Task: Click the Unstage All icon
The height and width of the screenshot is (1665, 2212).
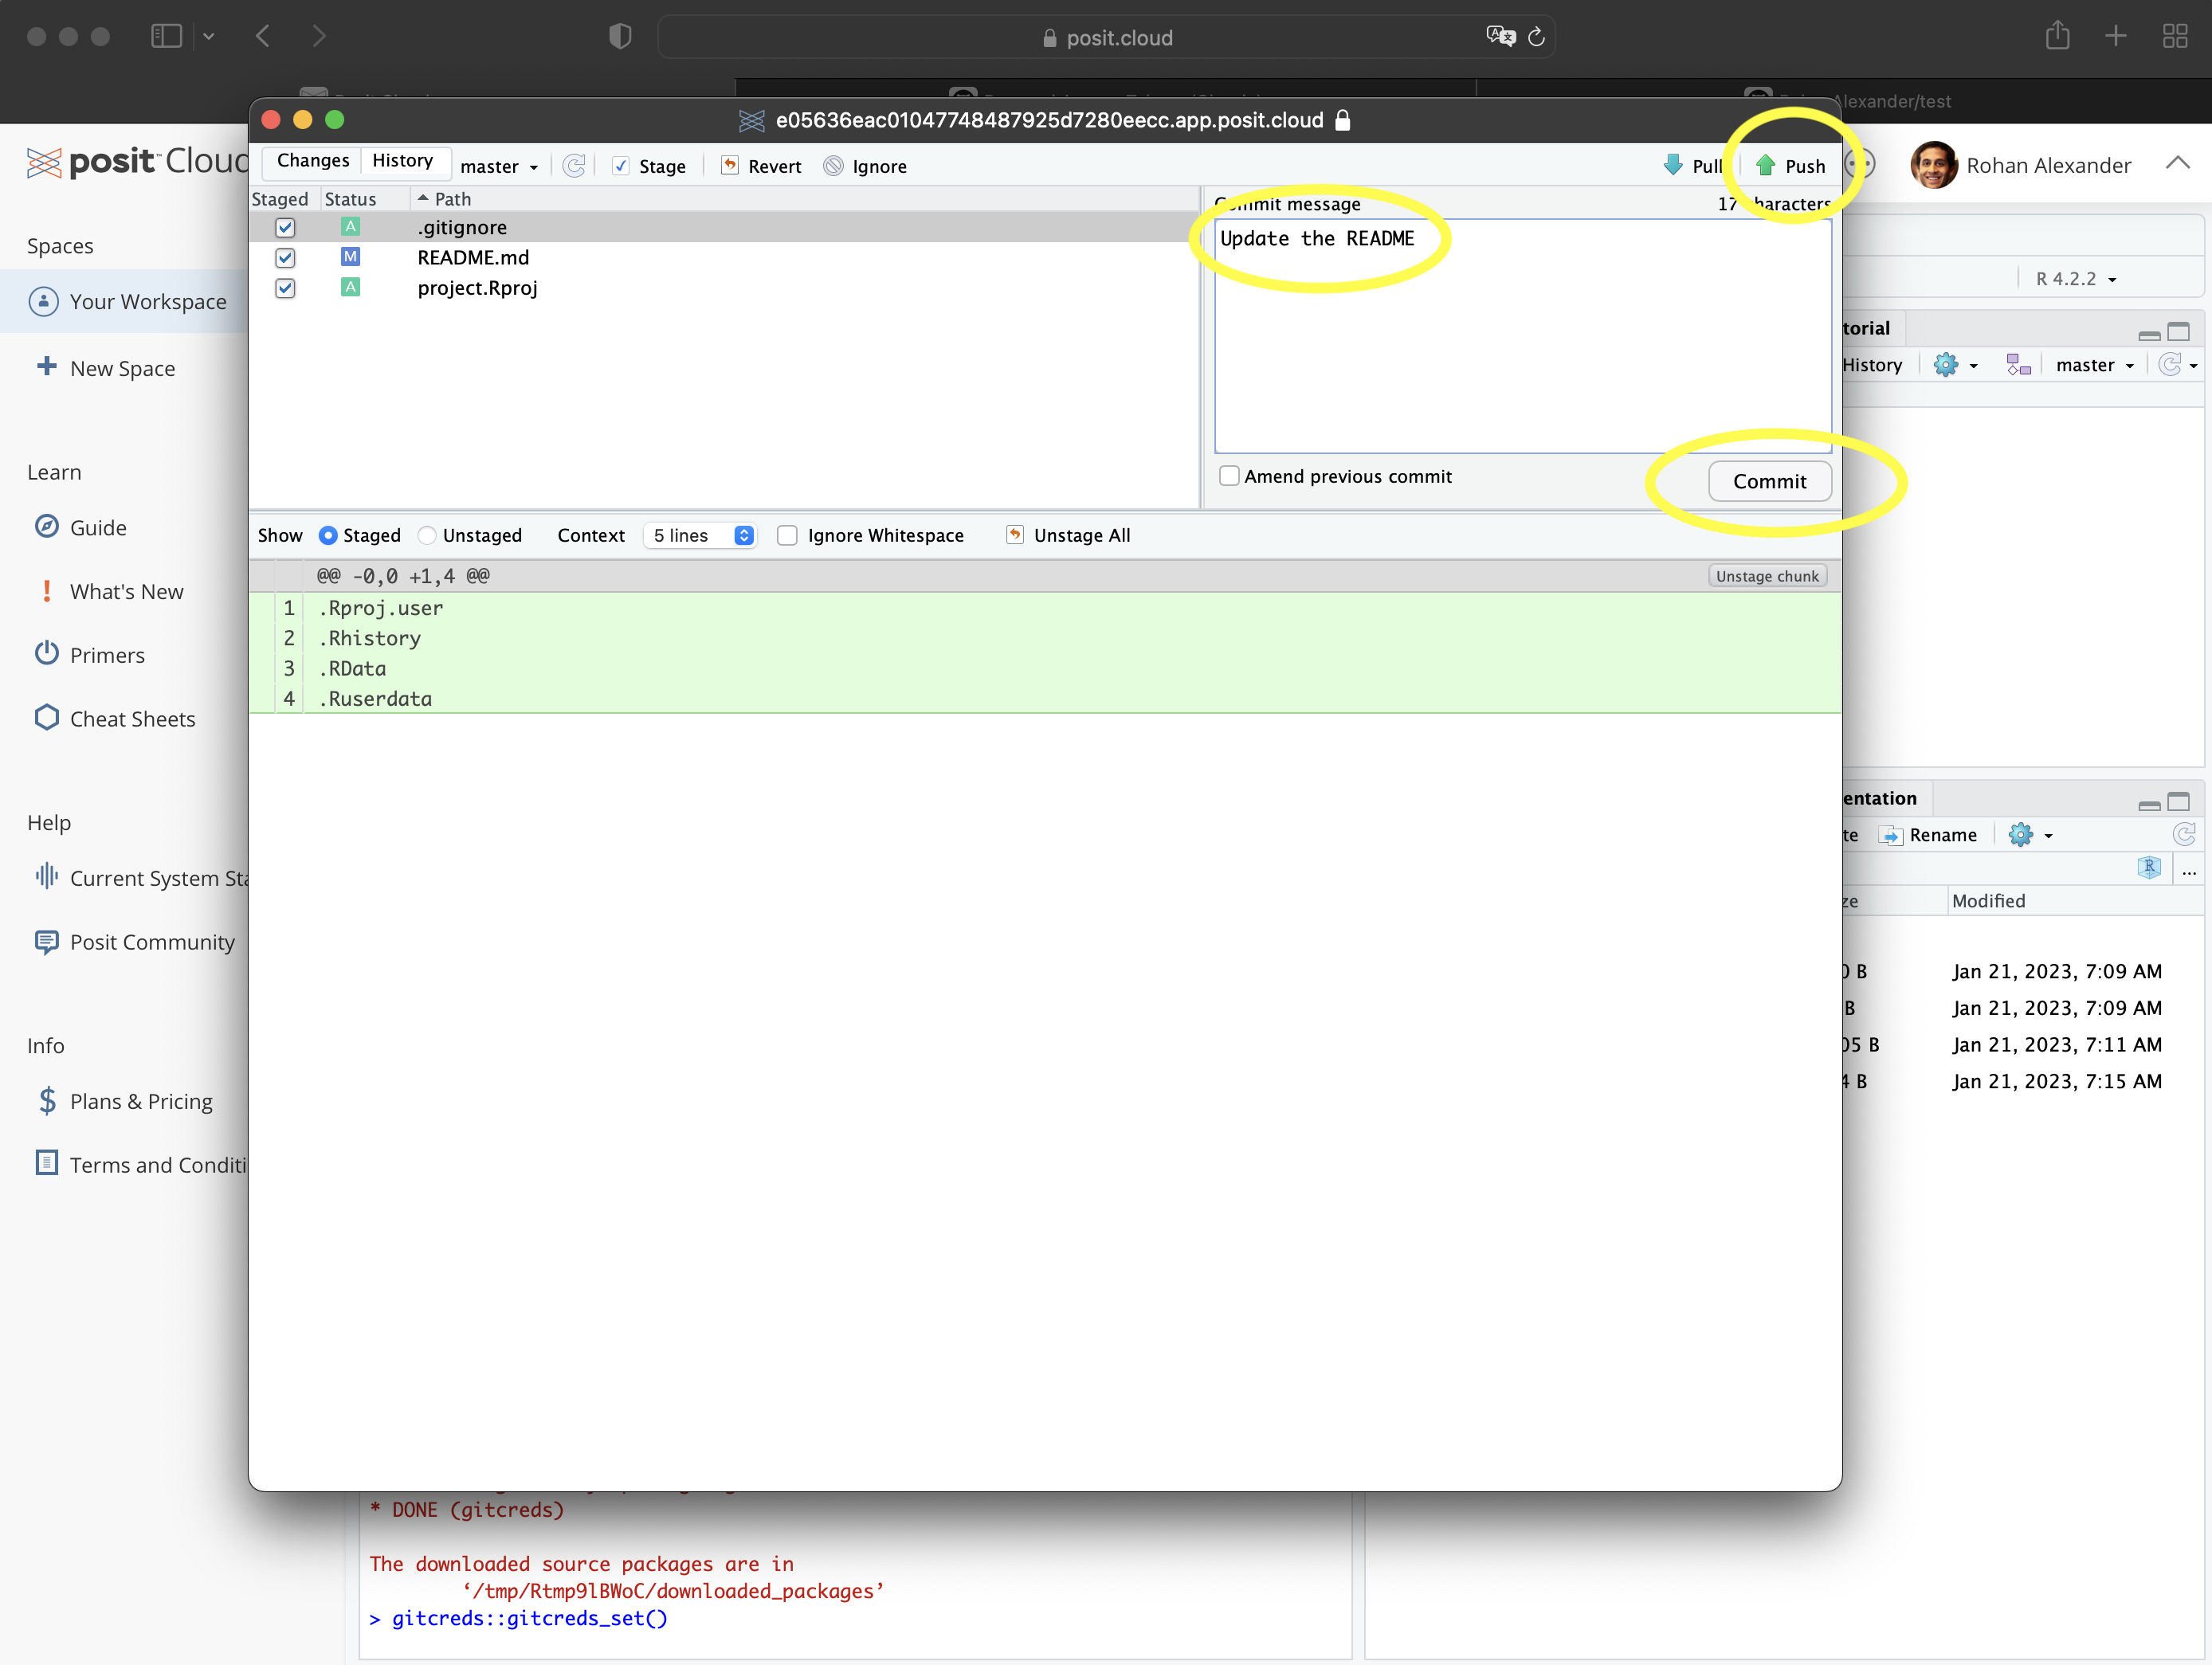Action: 1014,535
